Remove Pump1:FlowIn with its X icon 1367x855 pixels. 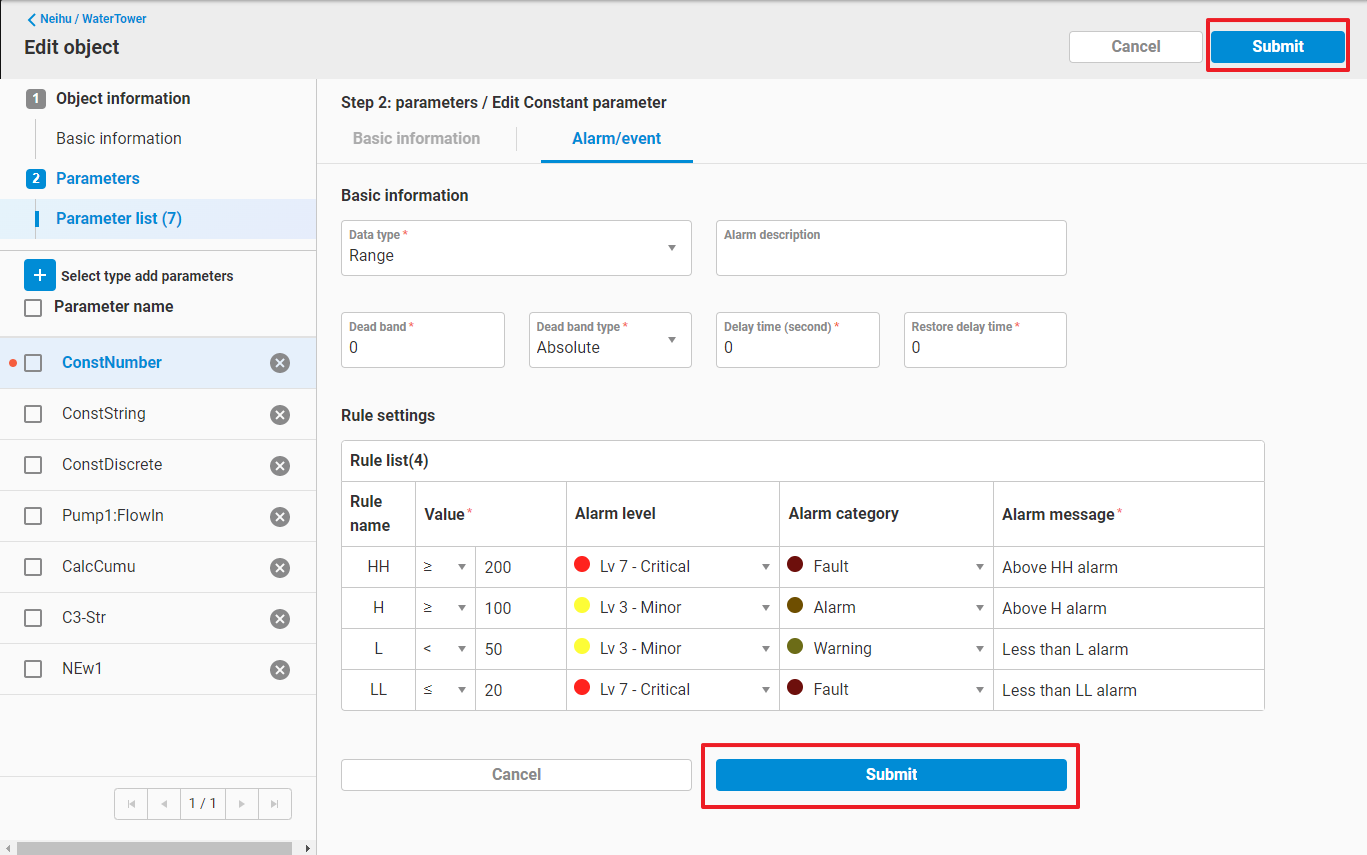coord(280,517)
